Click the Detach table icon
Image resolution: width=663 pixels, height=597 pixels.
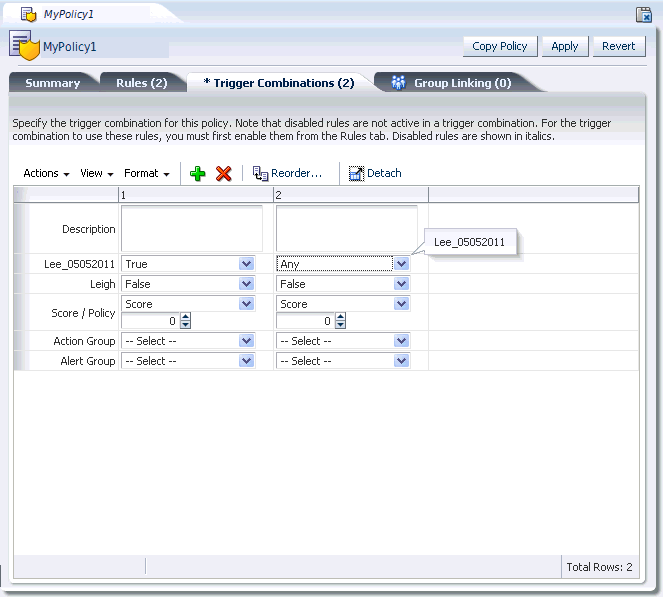(356, 173)
